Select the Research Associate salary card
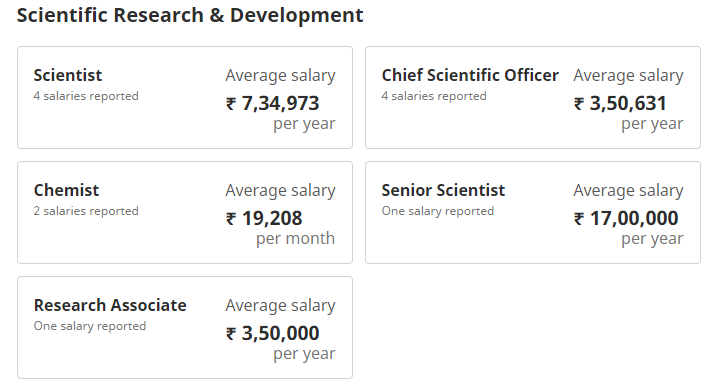Image resolution: width=710 pixels, height=386 pixels. 185,328
